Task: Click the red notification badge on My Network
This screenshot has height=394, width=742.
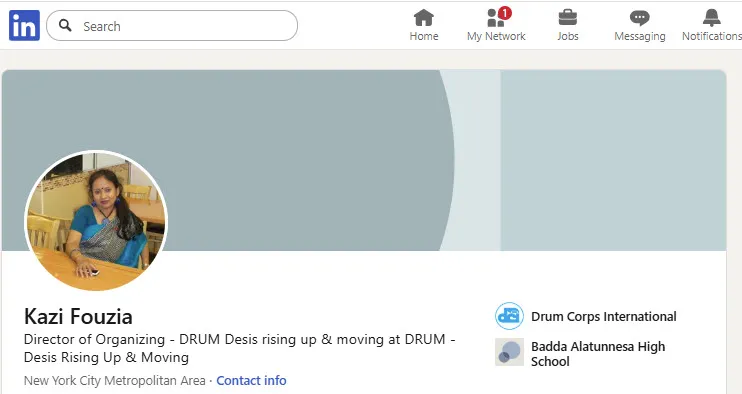Action: (505, 13)
